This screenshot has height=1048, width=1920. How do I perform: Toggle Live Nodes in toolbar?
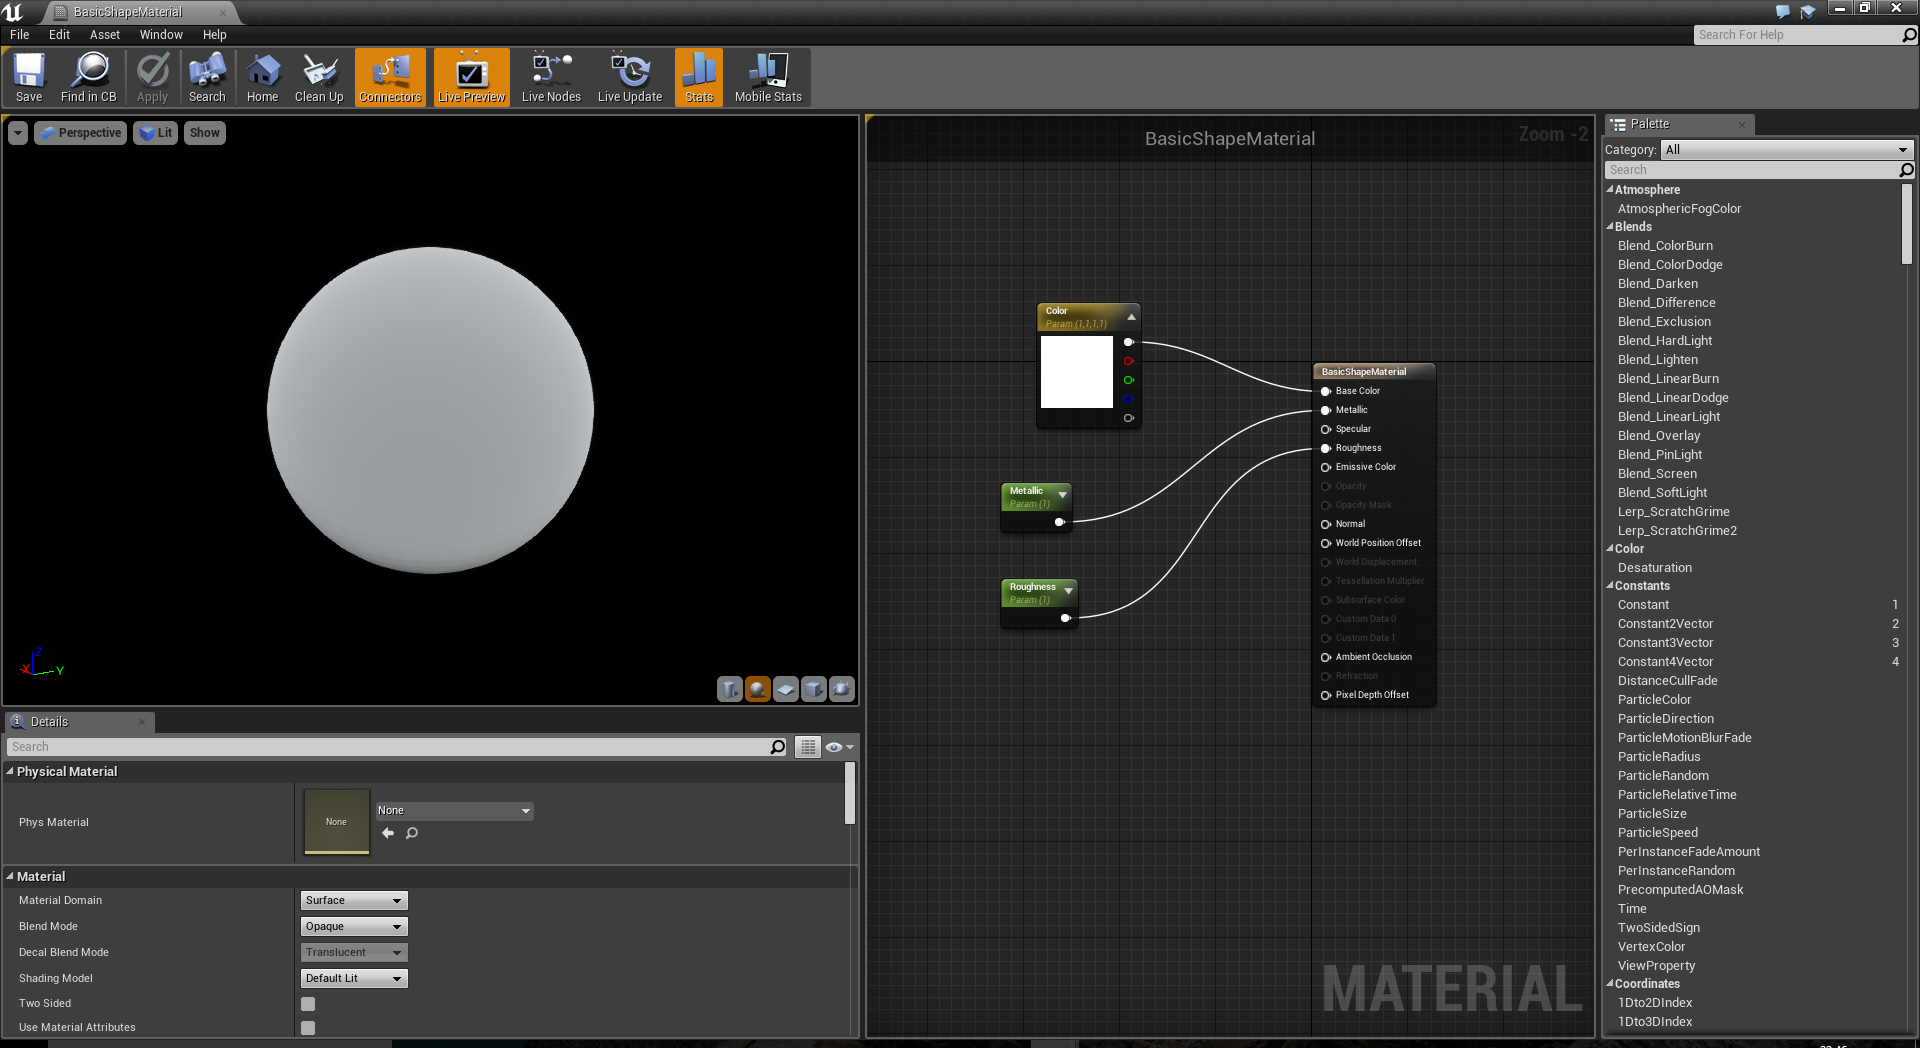(x=551, y=77)
